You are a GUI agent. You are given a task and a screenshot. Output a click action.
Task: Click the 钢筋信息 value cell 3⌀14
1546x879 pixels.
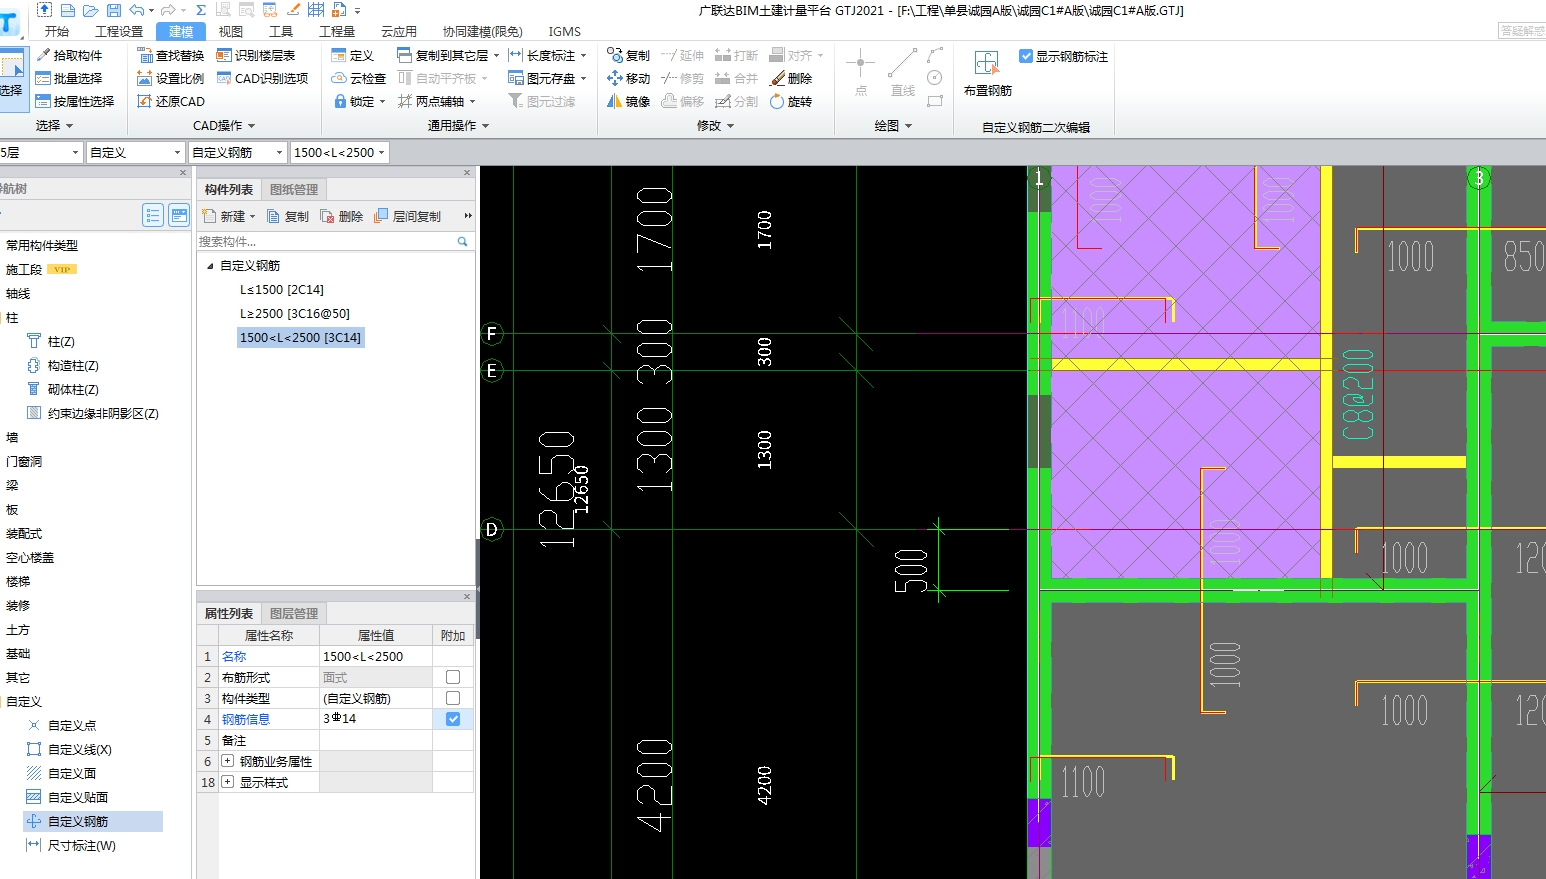[376, 719]
